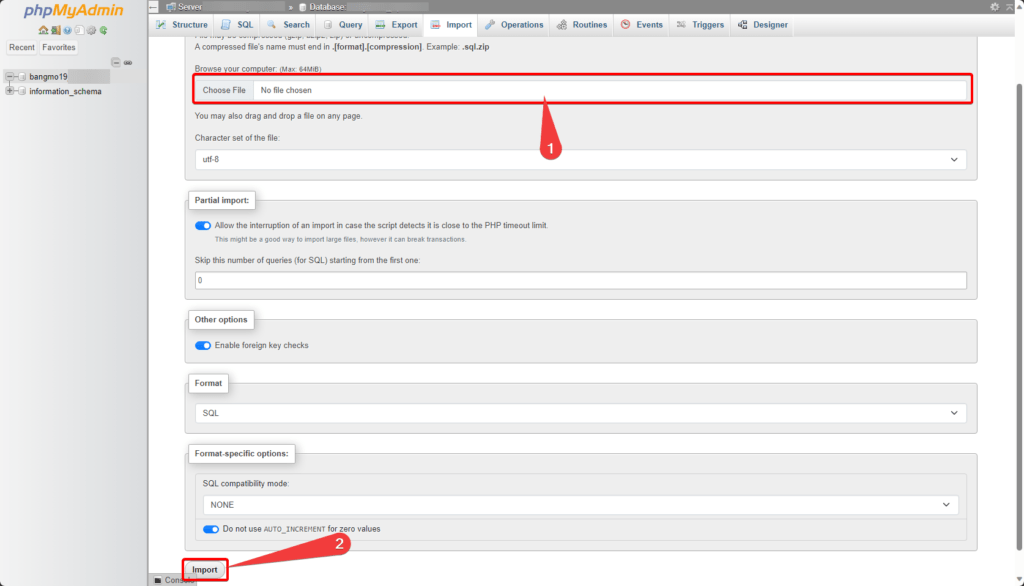The image size is (1024, 586).
Task: Open the SQL compatibility mode NONE dropdown
Action: click(x=580, y=505)
